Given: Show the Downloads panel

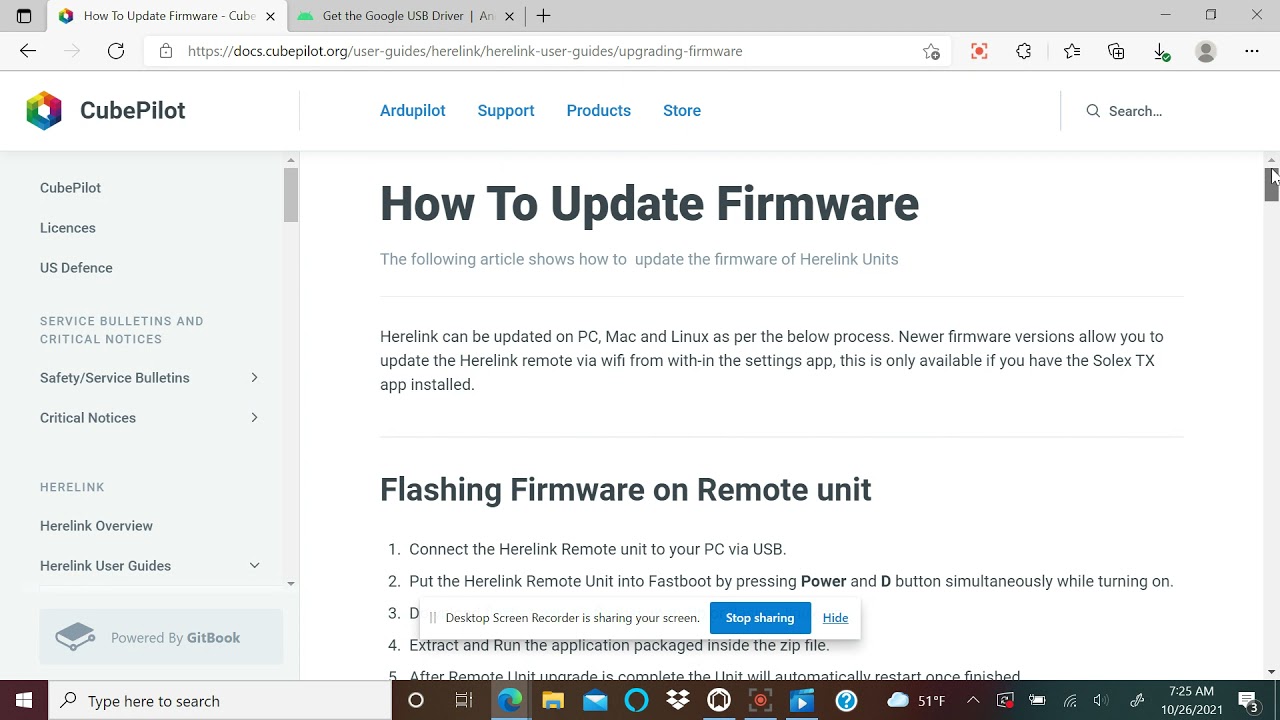Looking at the screenshot, I should [x=1161, y=51].
